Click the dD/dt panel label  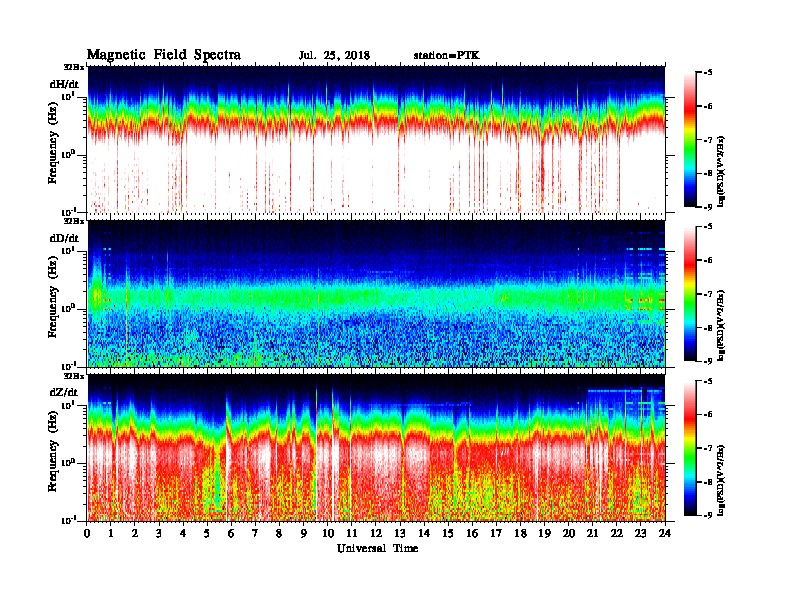click(x=64, y=238)
